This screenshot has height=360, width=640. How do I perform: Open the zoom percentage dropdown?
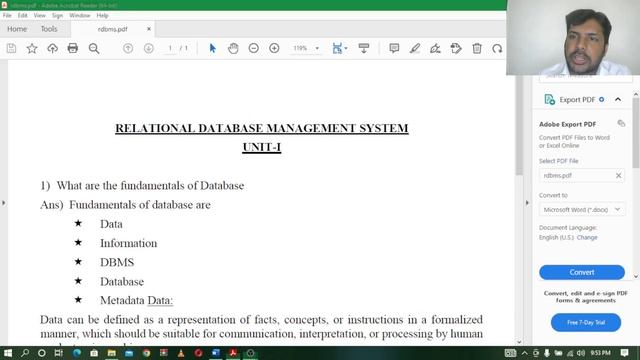point(317,48)
